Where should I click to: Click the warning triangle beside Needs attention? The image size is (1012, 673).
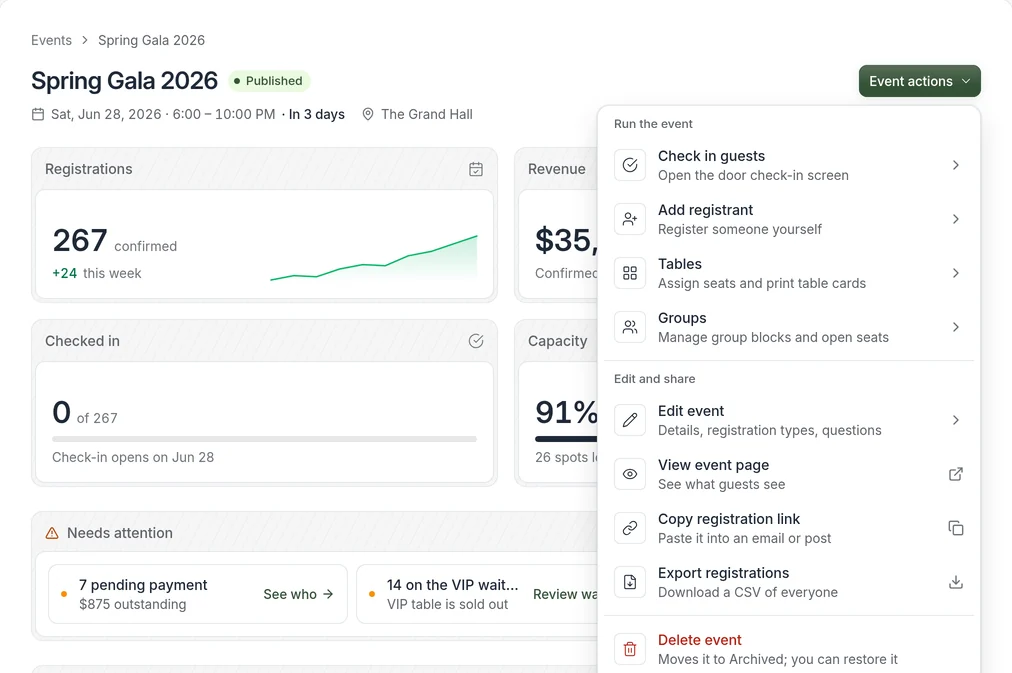pyautogui.click(x=52, y=533)
